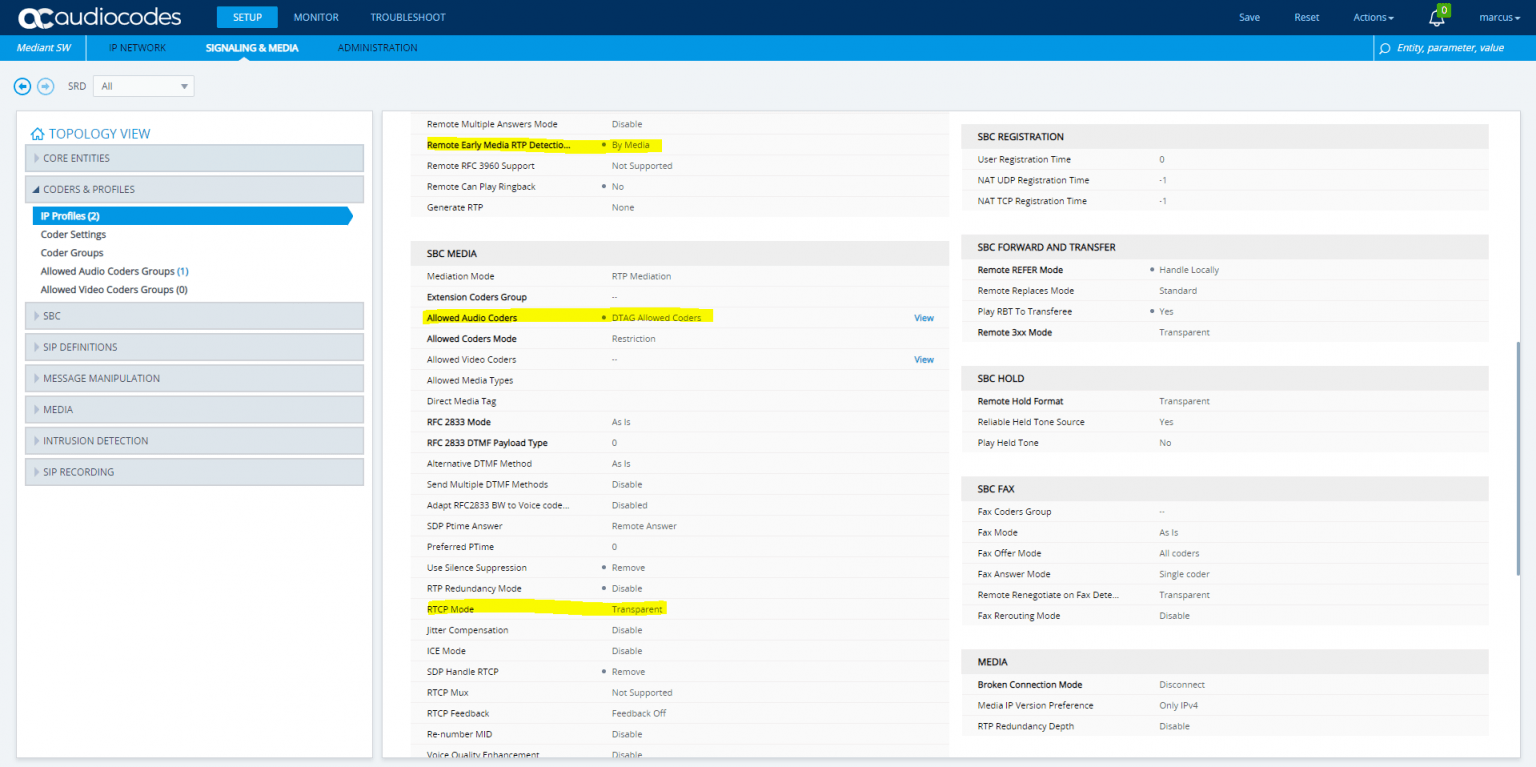Select Coder Settings in the tree

tap(72, 234)
